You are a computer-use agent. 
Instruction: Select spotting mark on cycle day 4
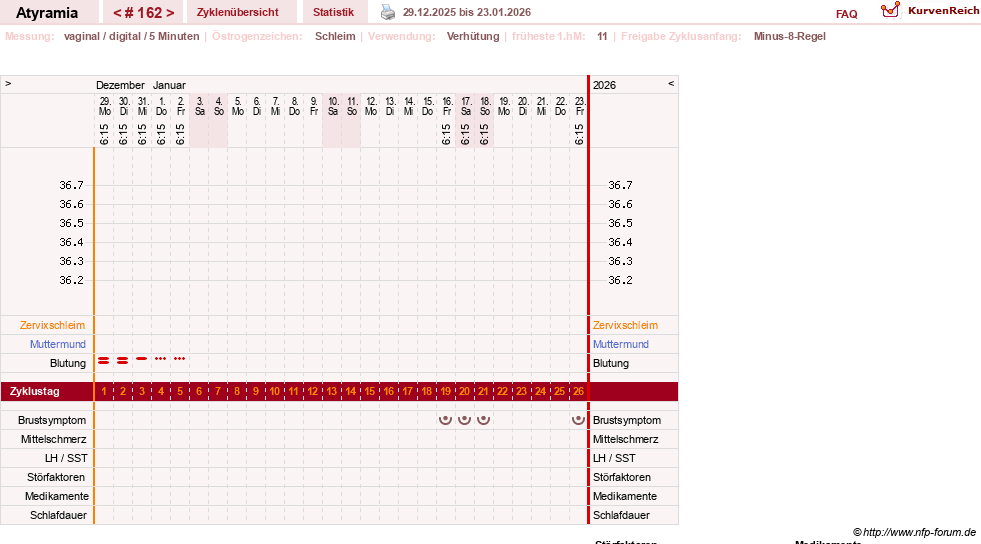click(x=161, y=358)
